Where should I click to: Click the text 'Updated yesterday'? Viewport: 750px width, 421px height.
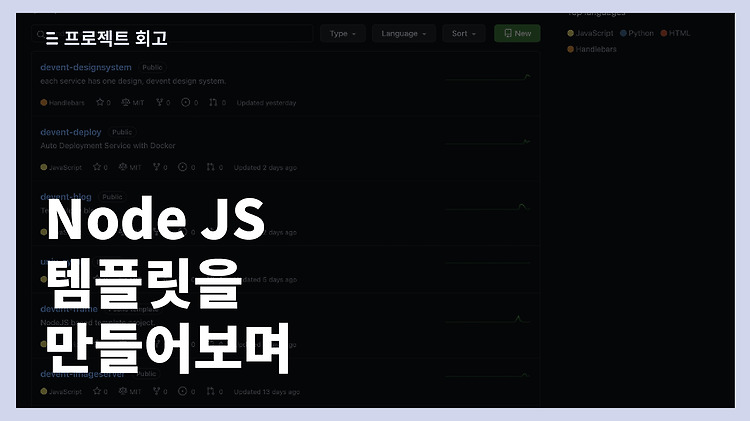pos(266,103)
